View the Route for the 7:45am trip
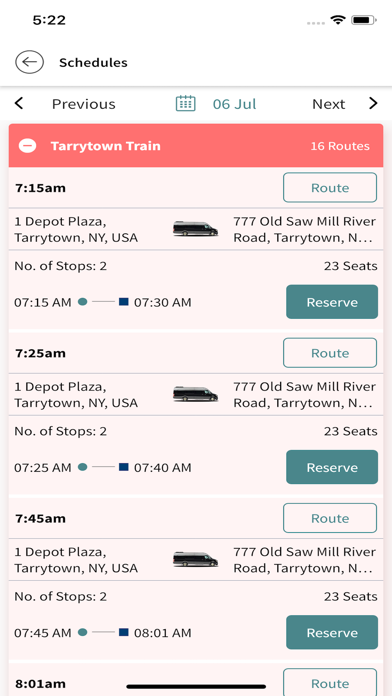This screenshot has height=696, width=392. [330, 518]
